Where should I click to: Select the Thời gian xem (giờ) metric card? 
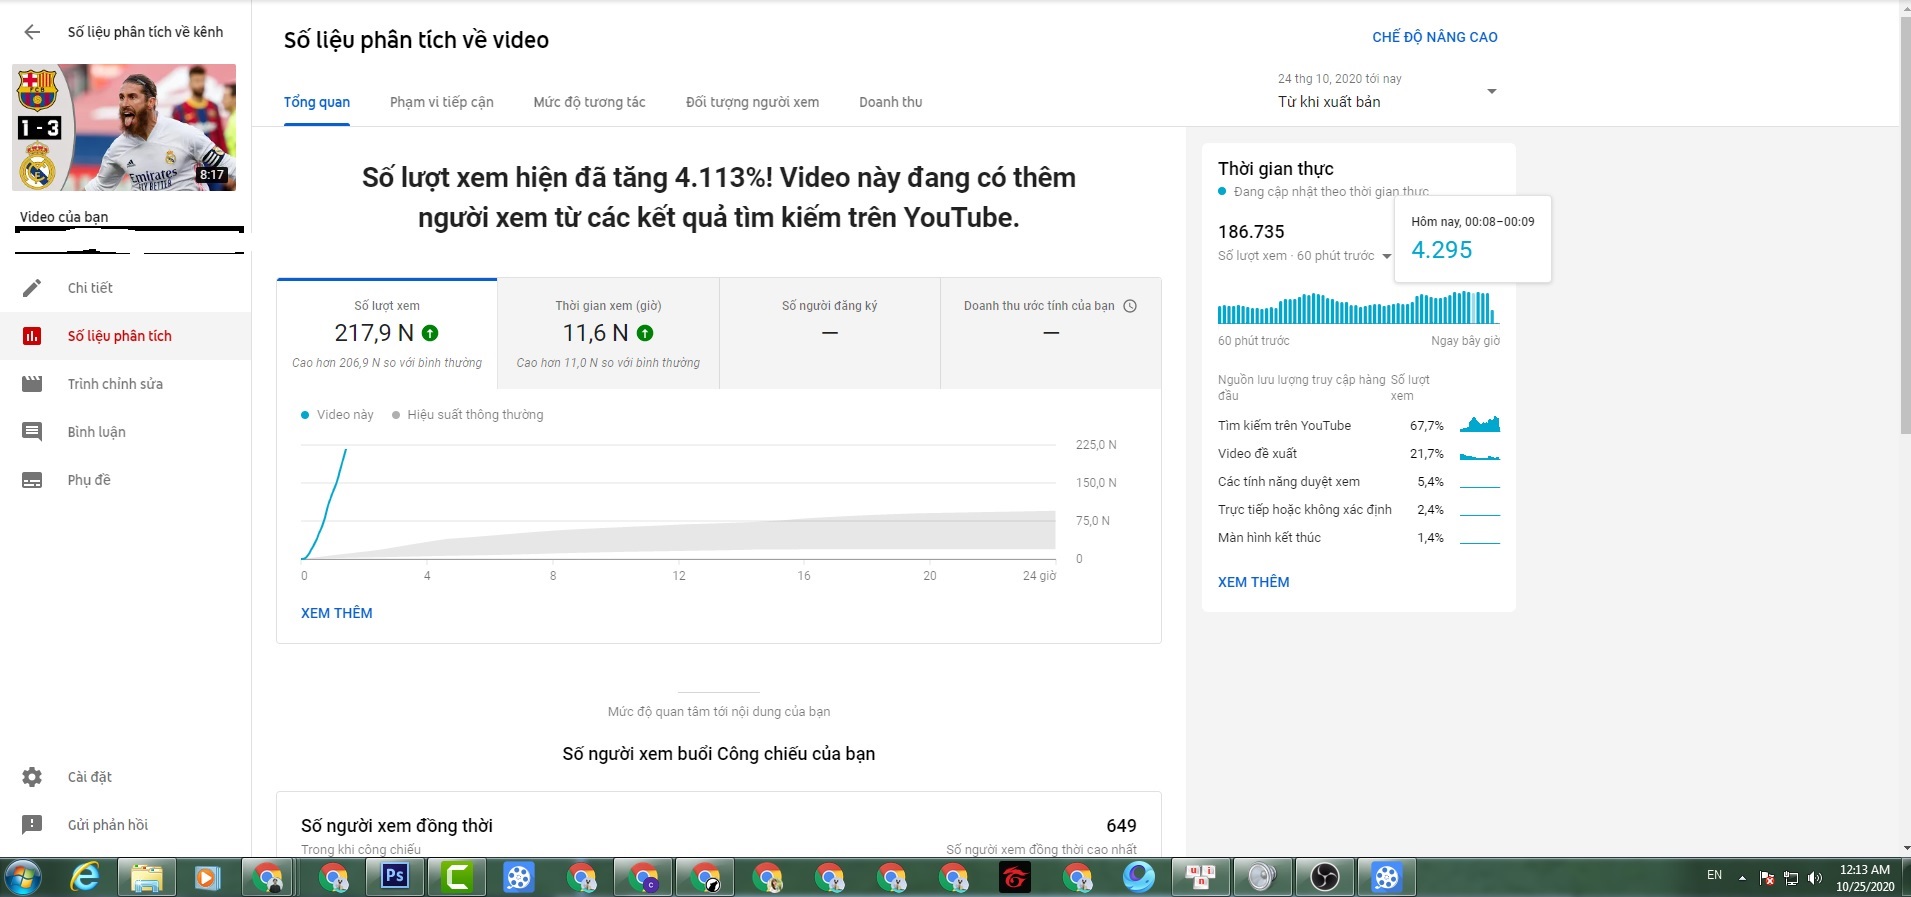click(x=608, y=333)
